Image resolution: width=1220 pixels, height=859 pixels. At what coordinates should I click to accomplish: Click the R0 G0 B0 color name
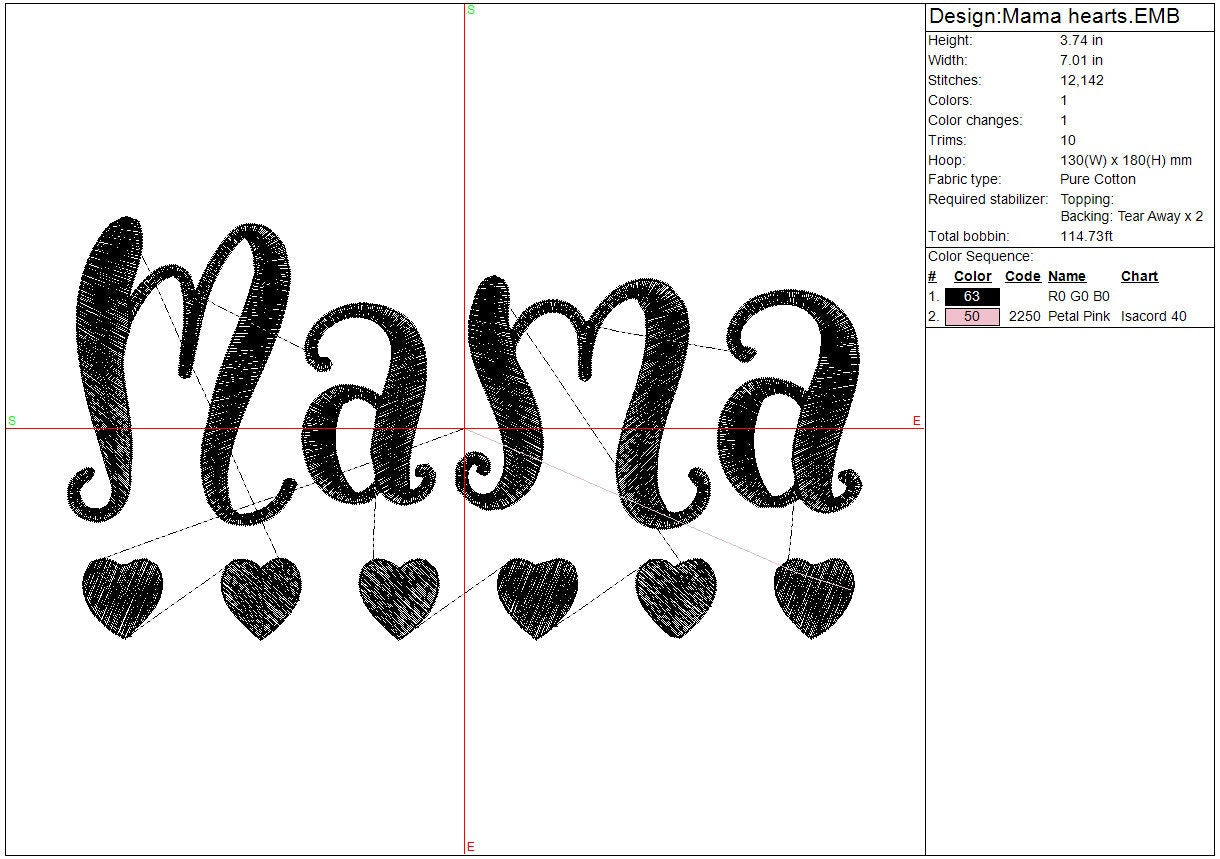click(x=1078, y=297)
